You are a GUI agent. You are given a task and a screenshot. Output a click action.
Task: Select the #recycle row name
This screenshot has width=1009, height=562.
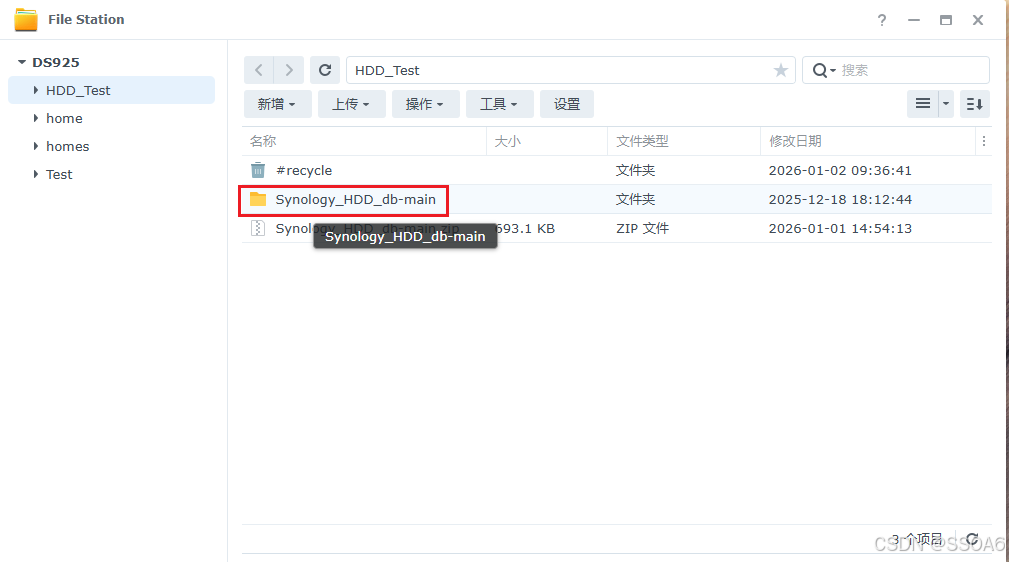coord(304,171)
